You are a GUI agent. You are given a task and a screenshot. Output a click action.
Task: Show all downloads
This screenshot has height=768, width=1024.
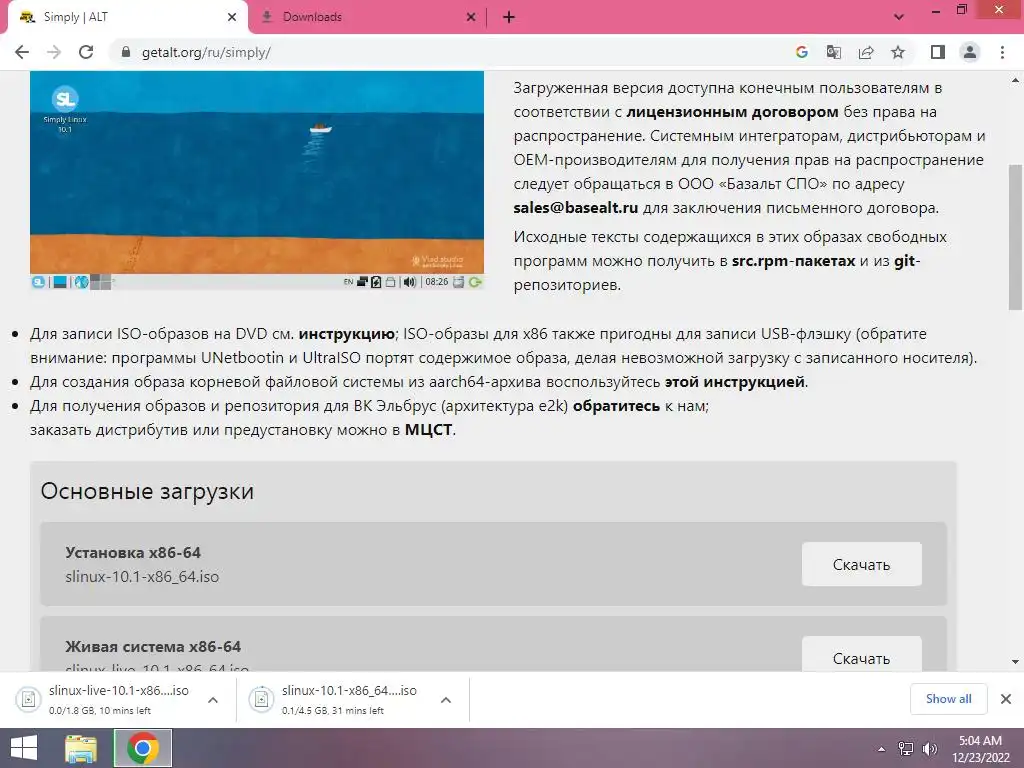tap(948, 699)
